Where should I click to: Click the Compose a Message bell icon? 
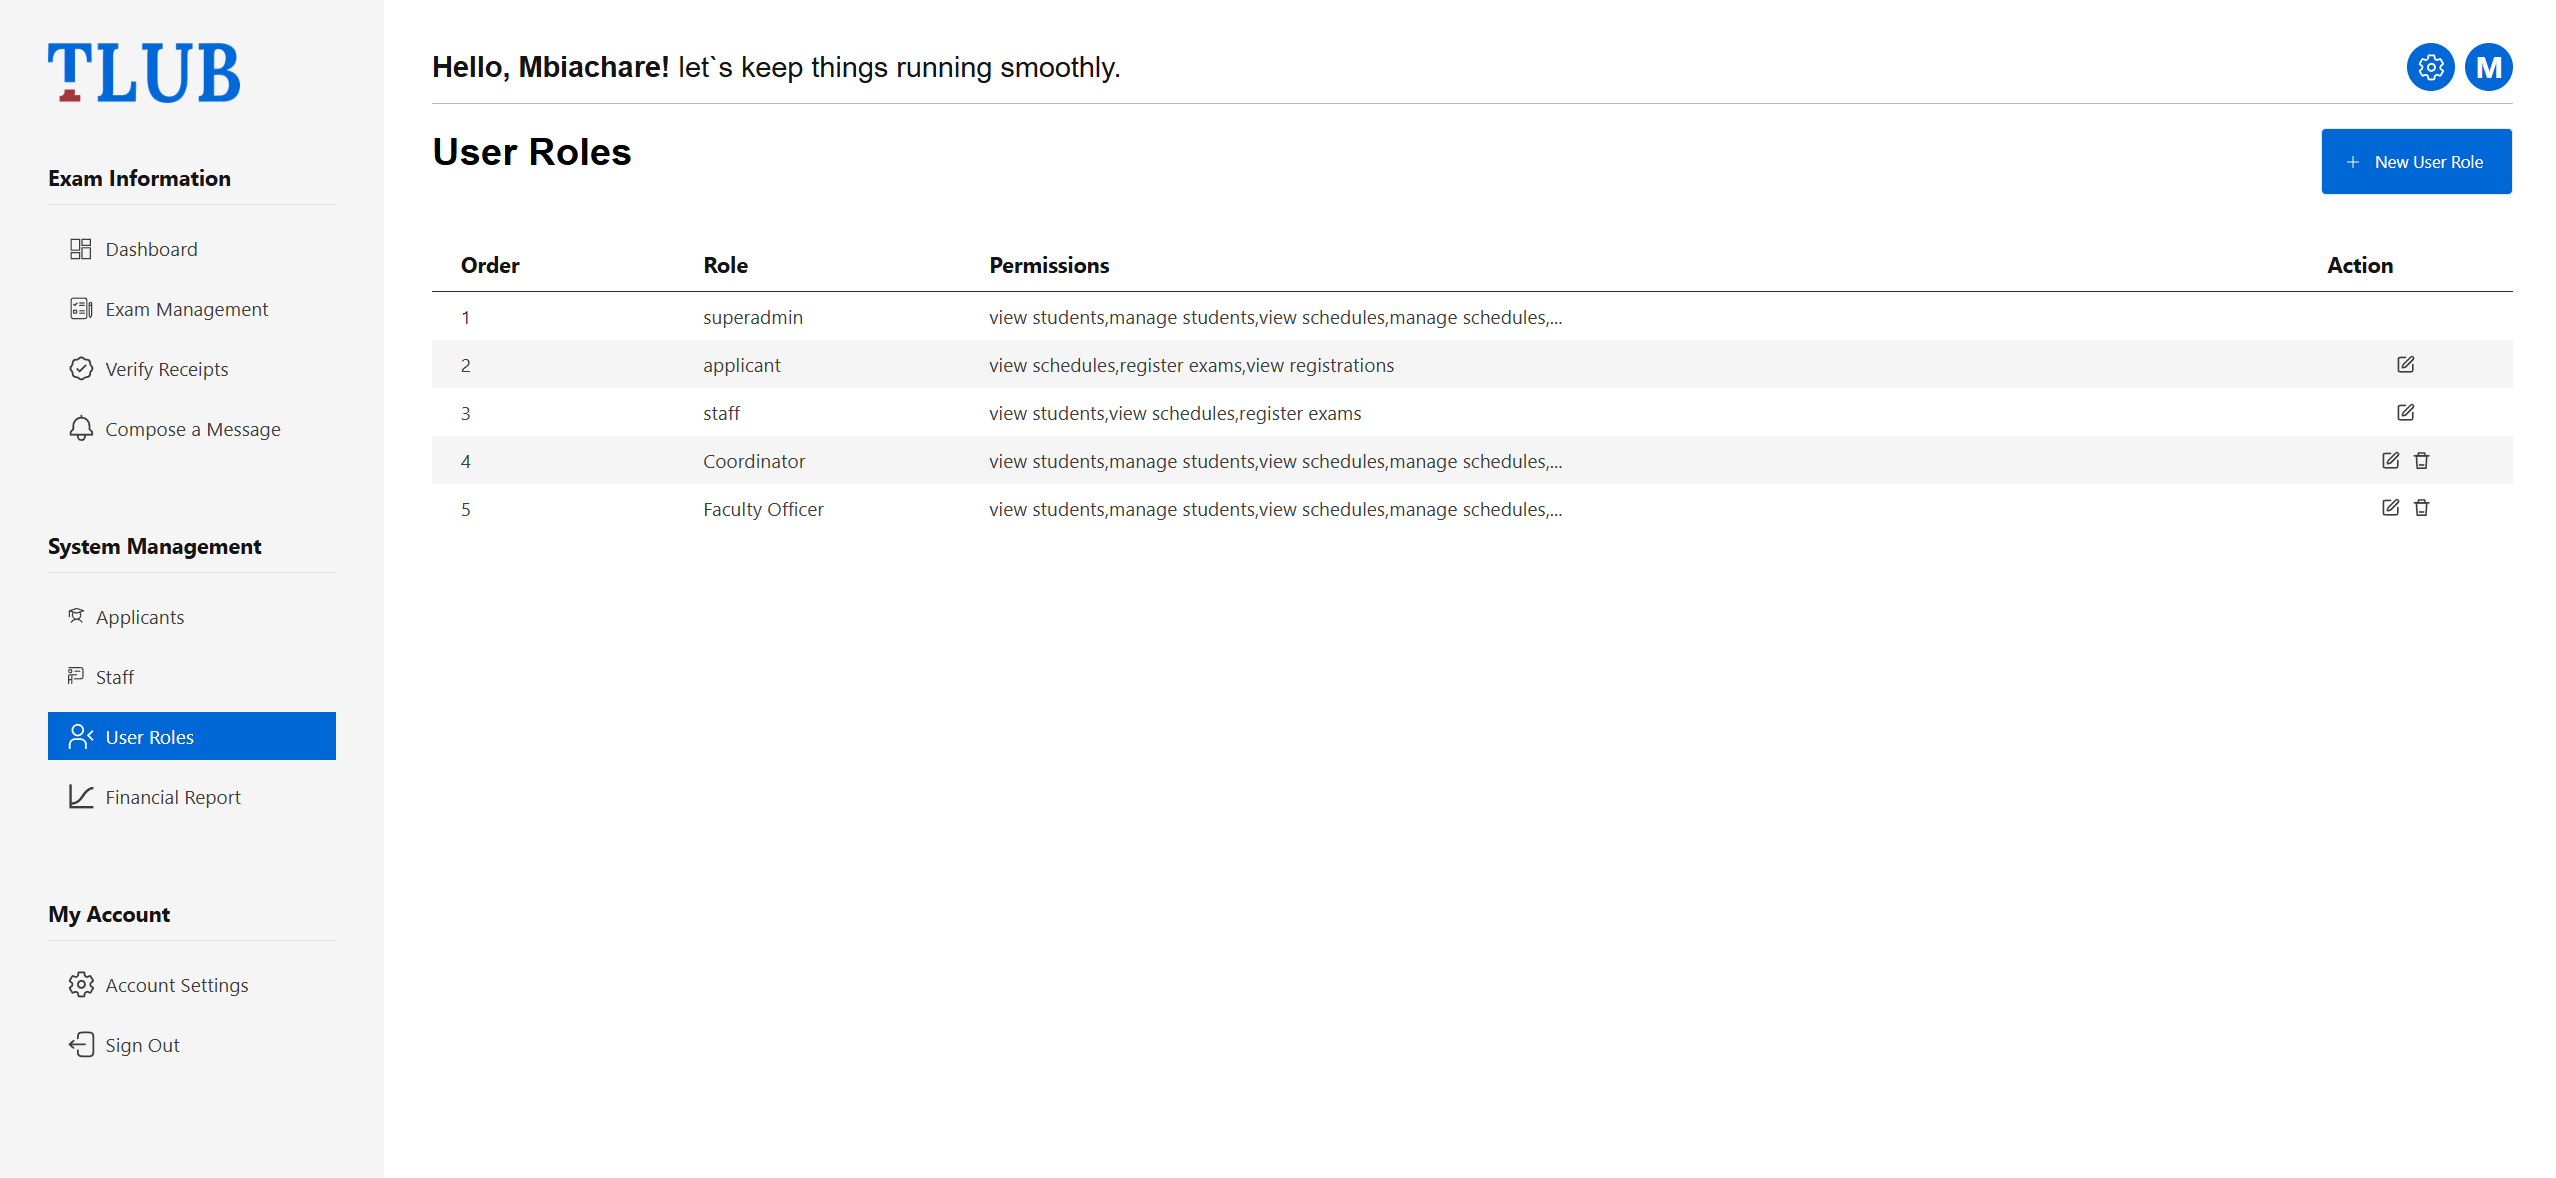point(81,429)
